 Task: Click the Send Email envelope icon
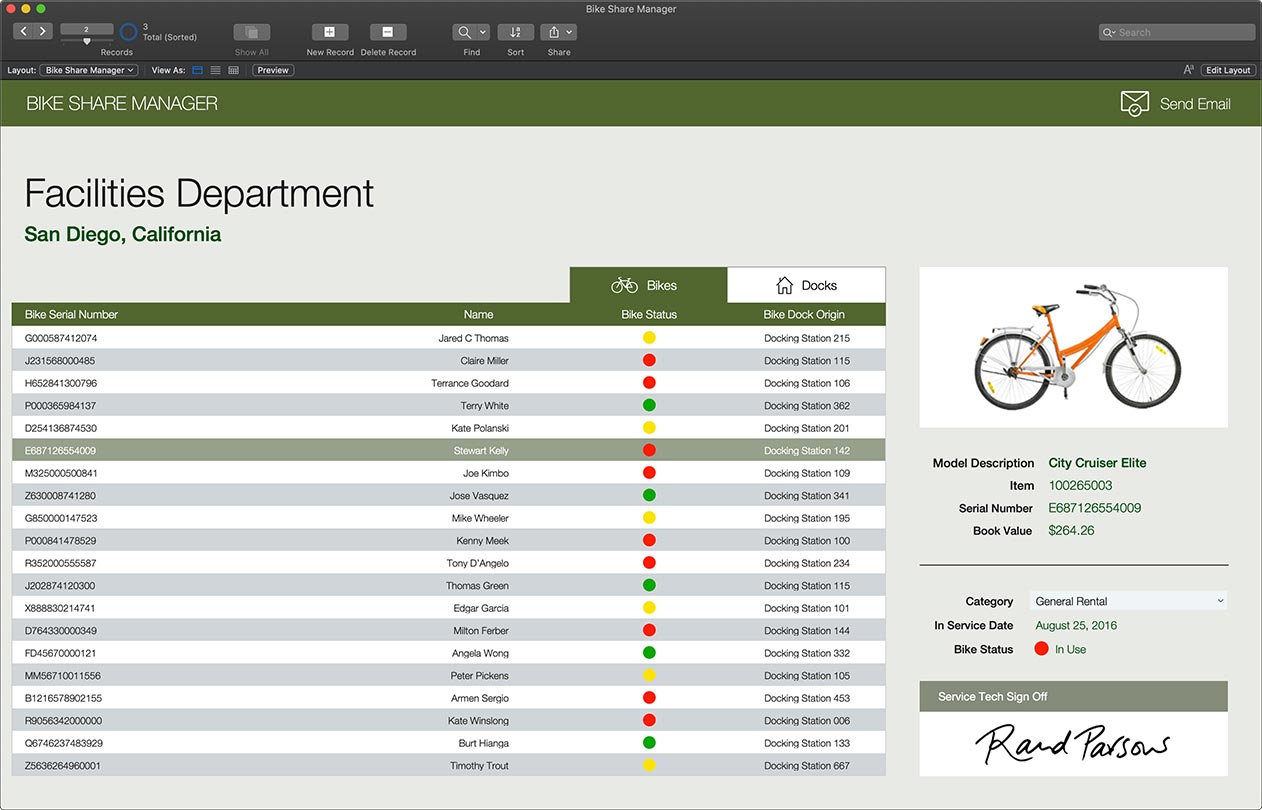pos(1135,104)
